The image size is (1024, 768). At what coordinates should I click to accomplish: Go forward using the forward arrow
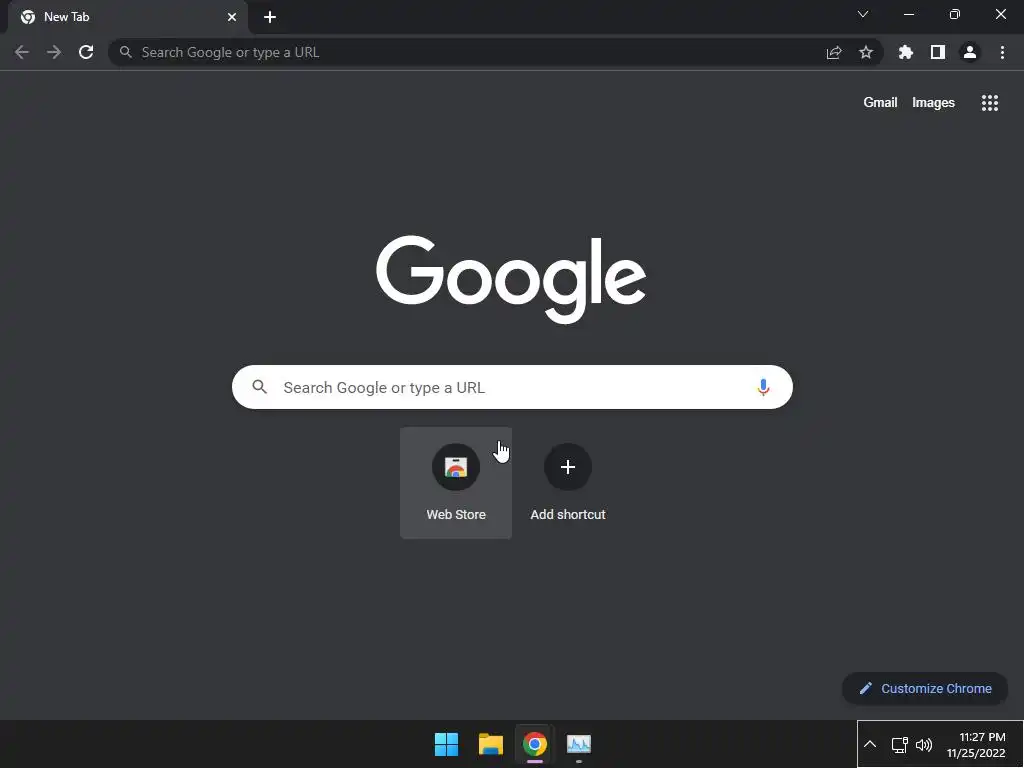point(54,52)
